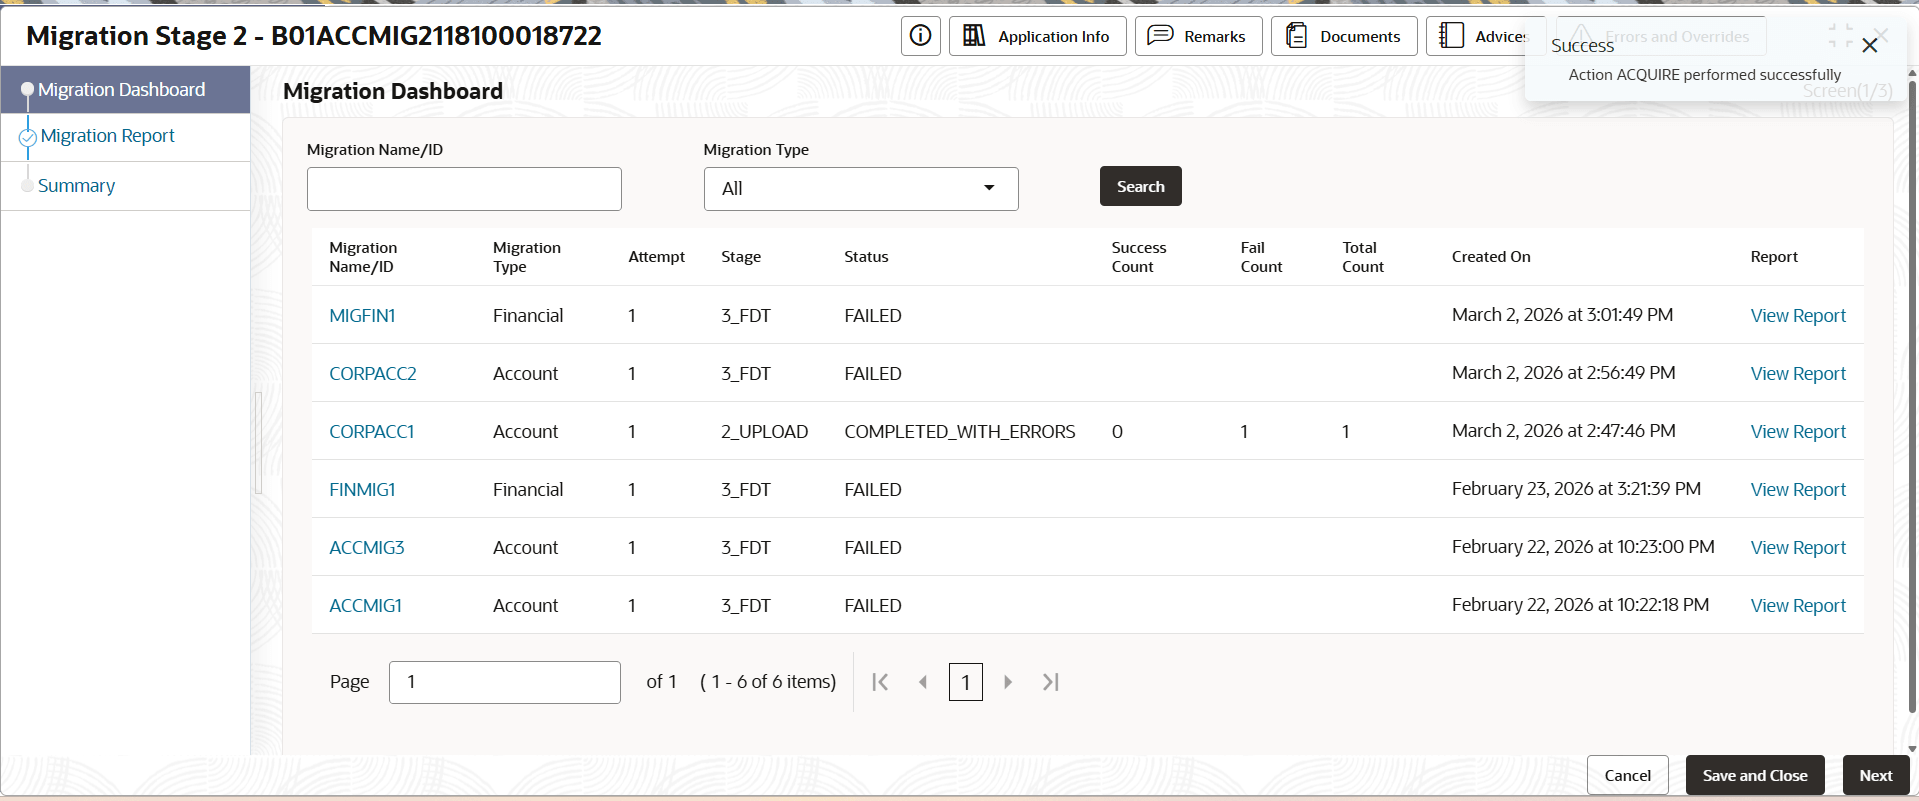The image size is (1919, 801).
Task: Focus the Migration Name/ID input field
Action: click(464, 189)
